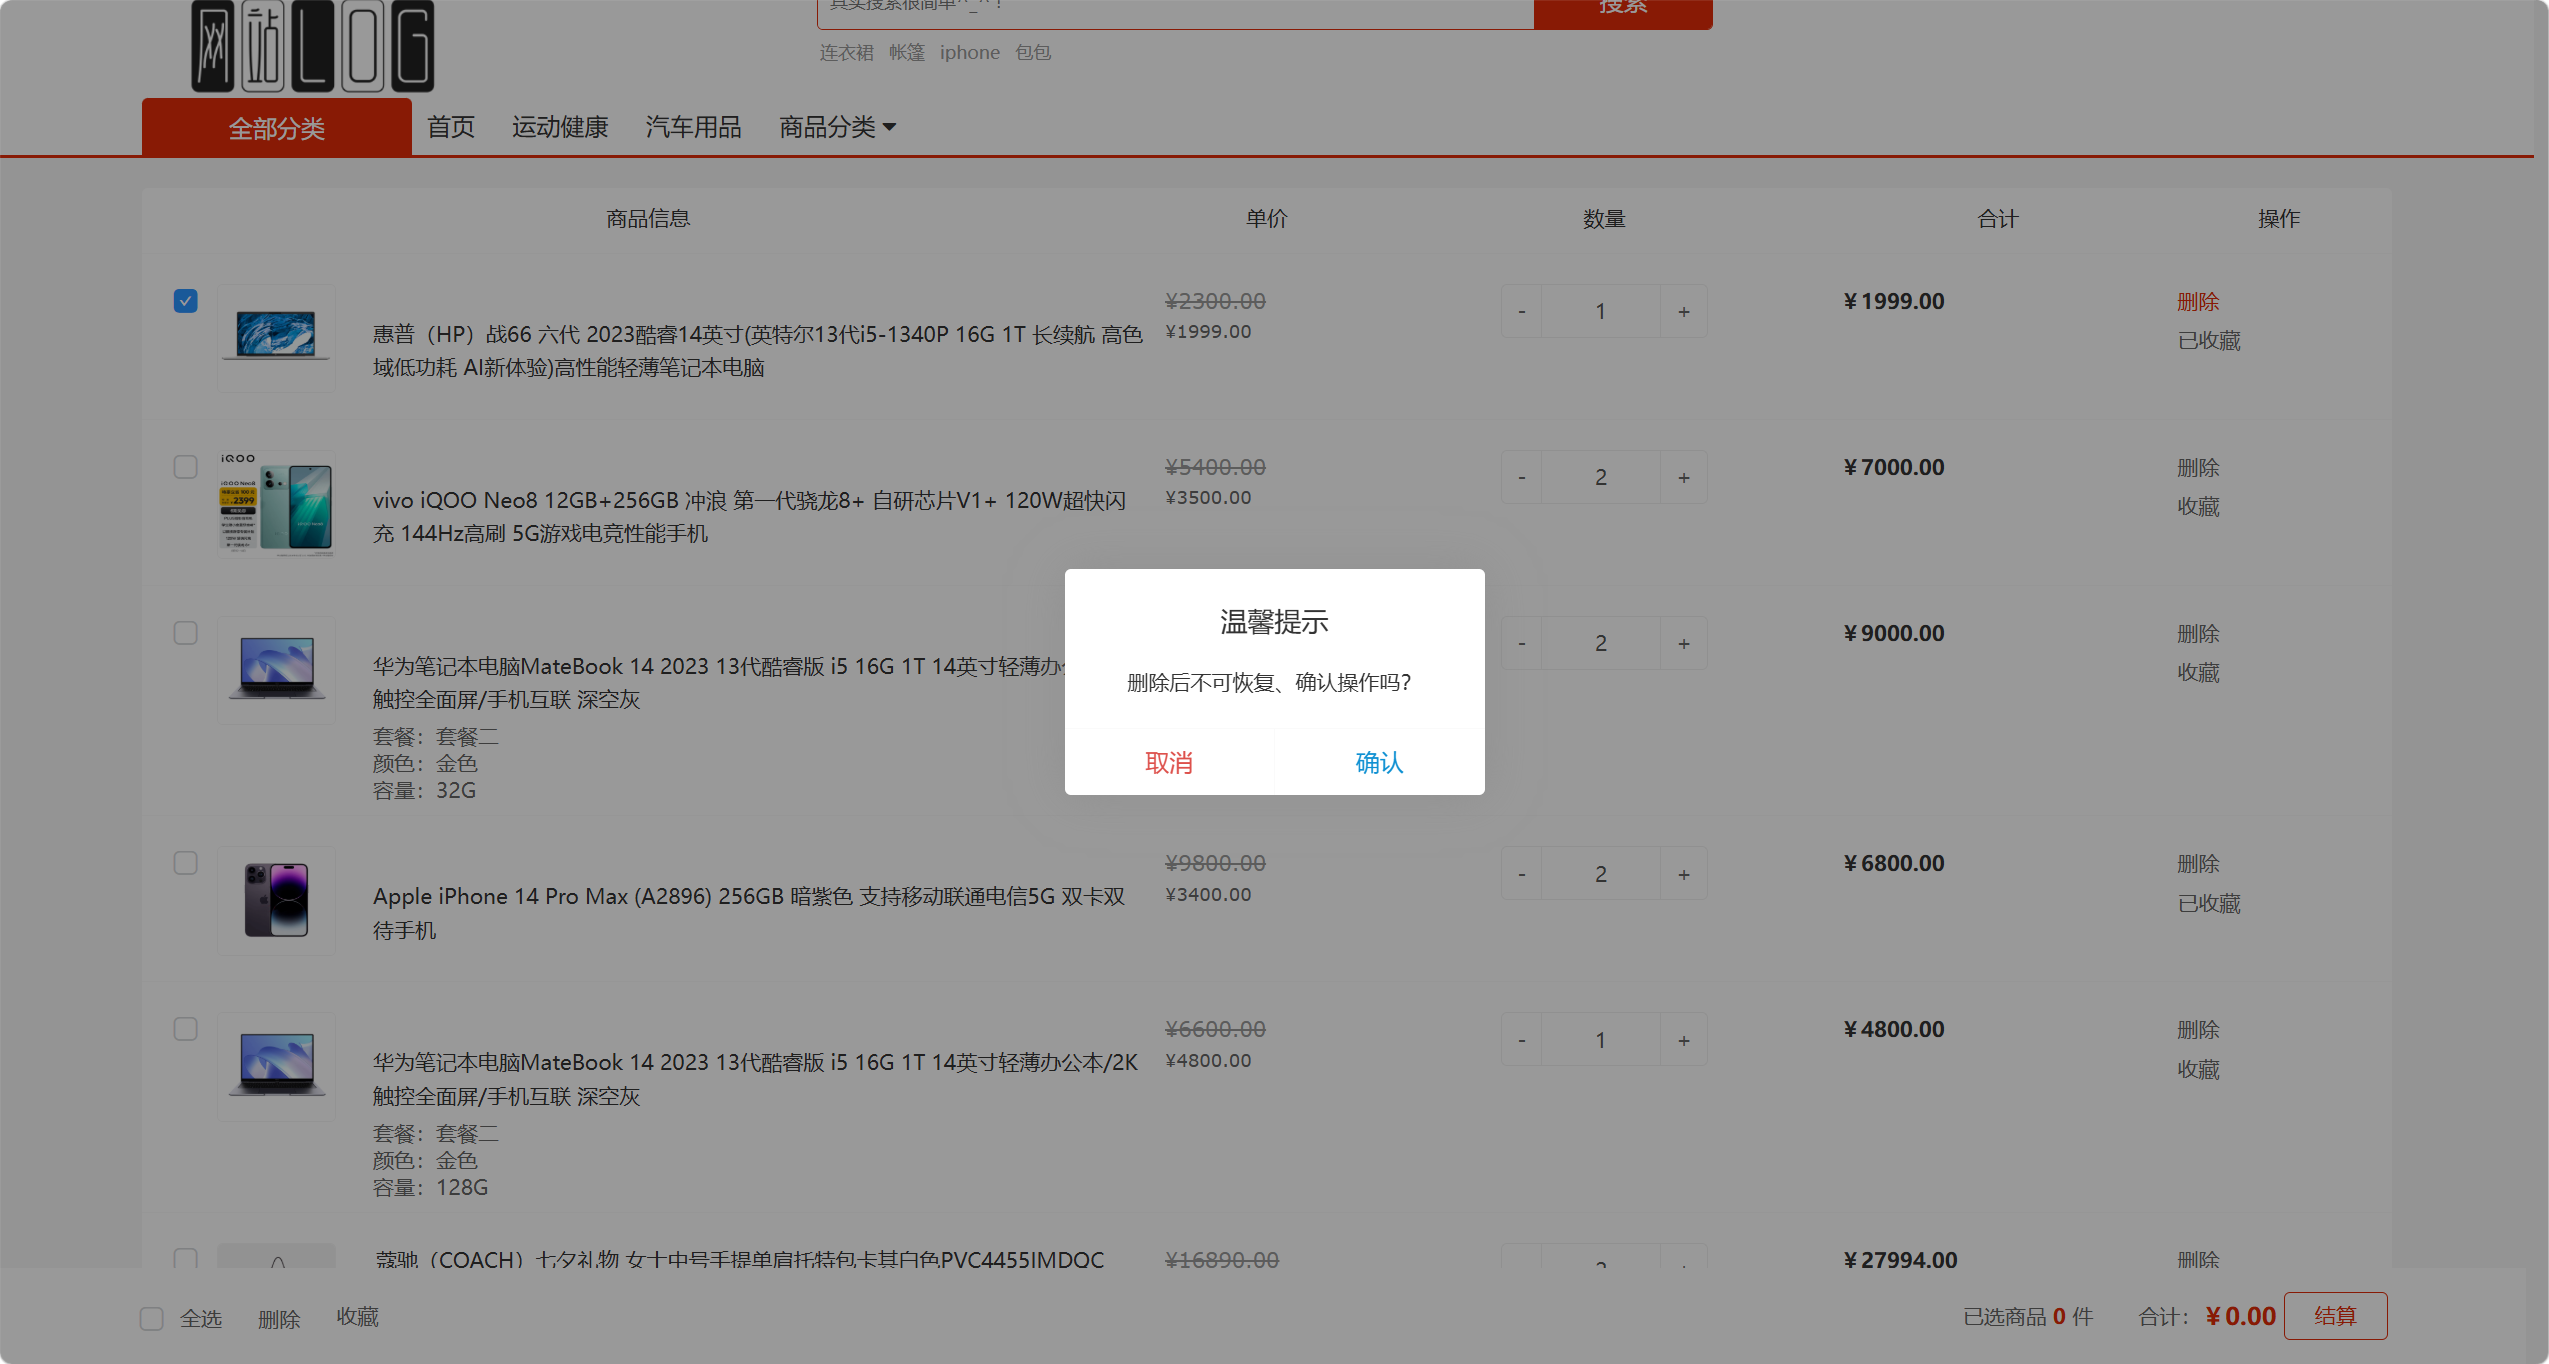Open the 汽车用品 menu item
The height and width of the screenshot is (1364, 2549).
[694, 127]
